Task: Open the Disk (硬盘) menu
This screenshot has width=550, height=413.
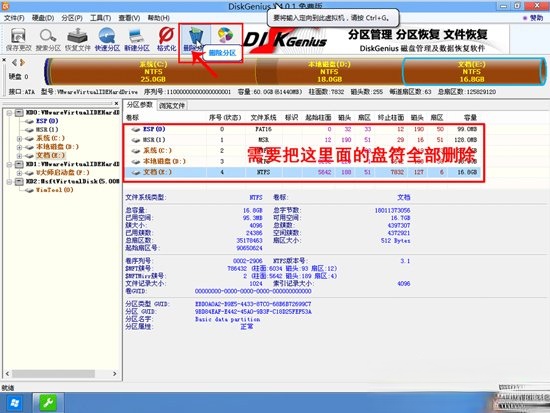Action: [43, 18]
